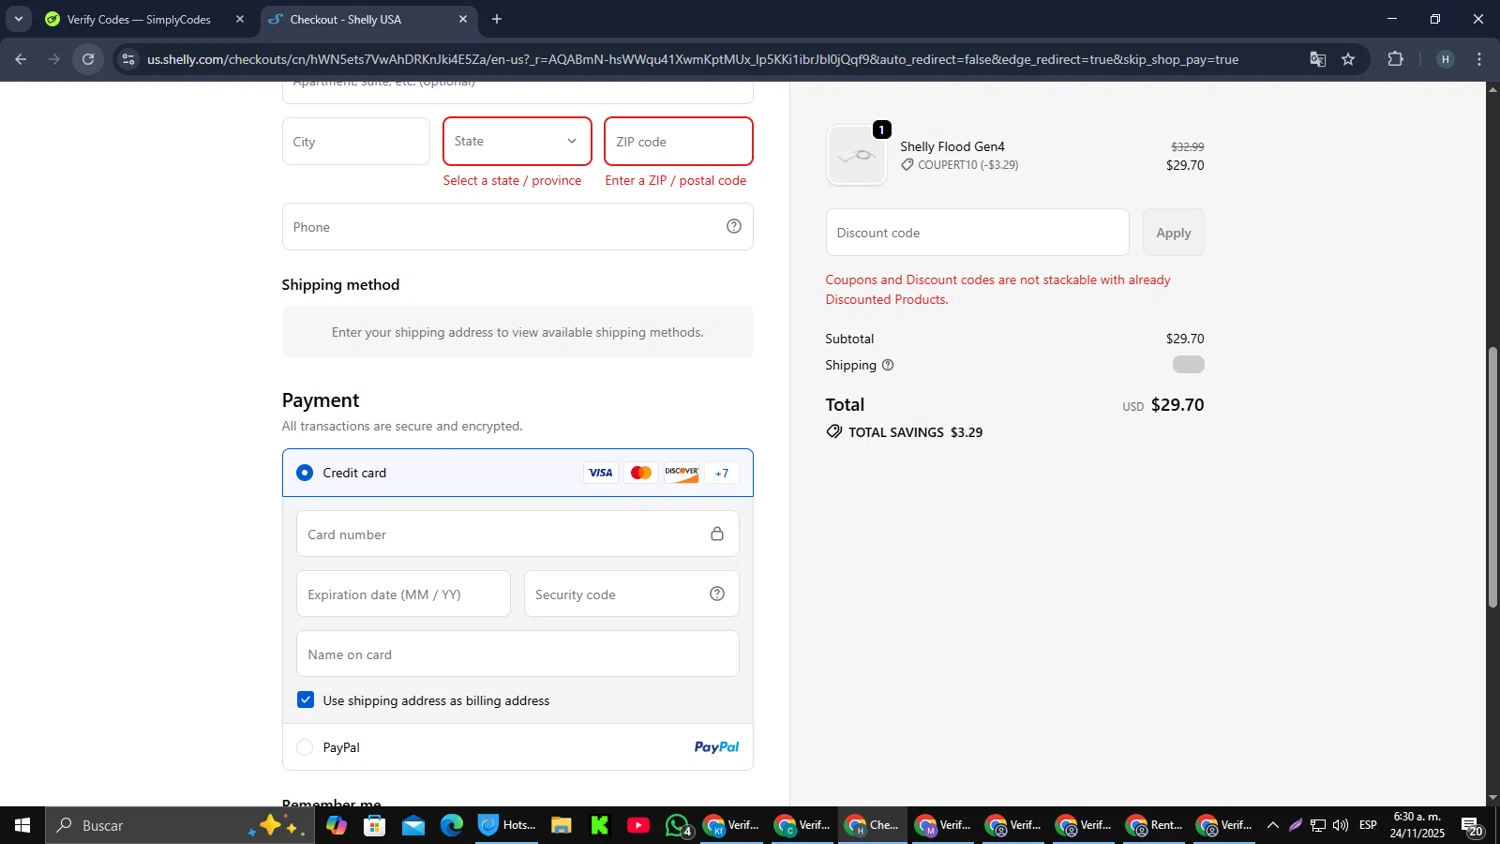Click the translate page icon

[1318, 59]
